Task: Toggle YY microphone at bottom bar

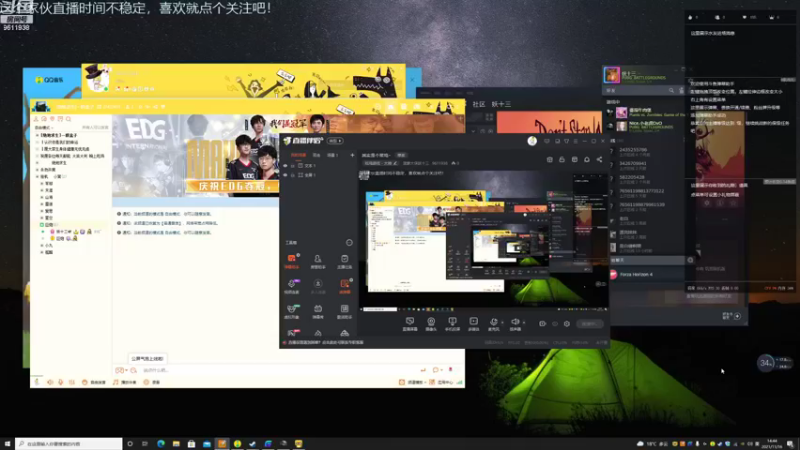Action: 61,382
